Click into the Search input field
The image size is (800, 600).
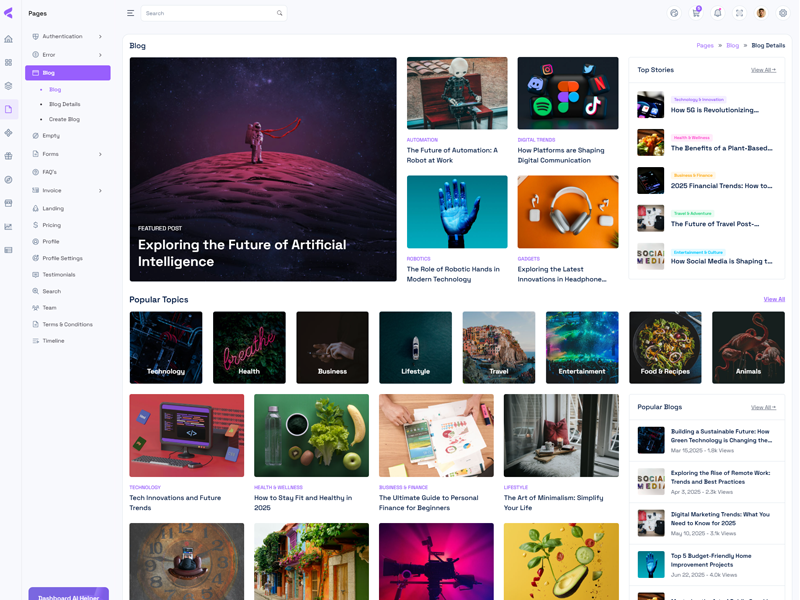point(207,13)
